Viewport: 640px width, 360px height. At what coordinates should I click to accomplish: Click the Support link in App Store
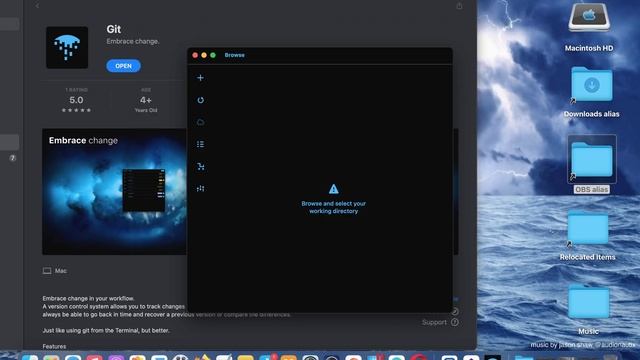(x=440, y=322)
